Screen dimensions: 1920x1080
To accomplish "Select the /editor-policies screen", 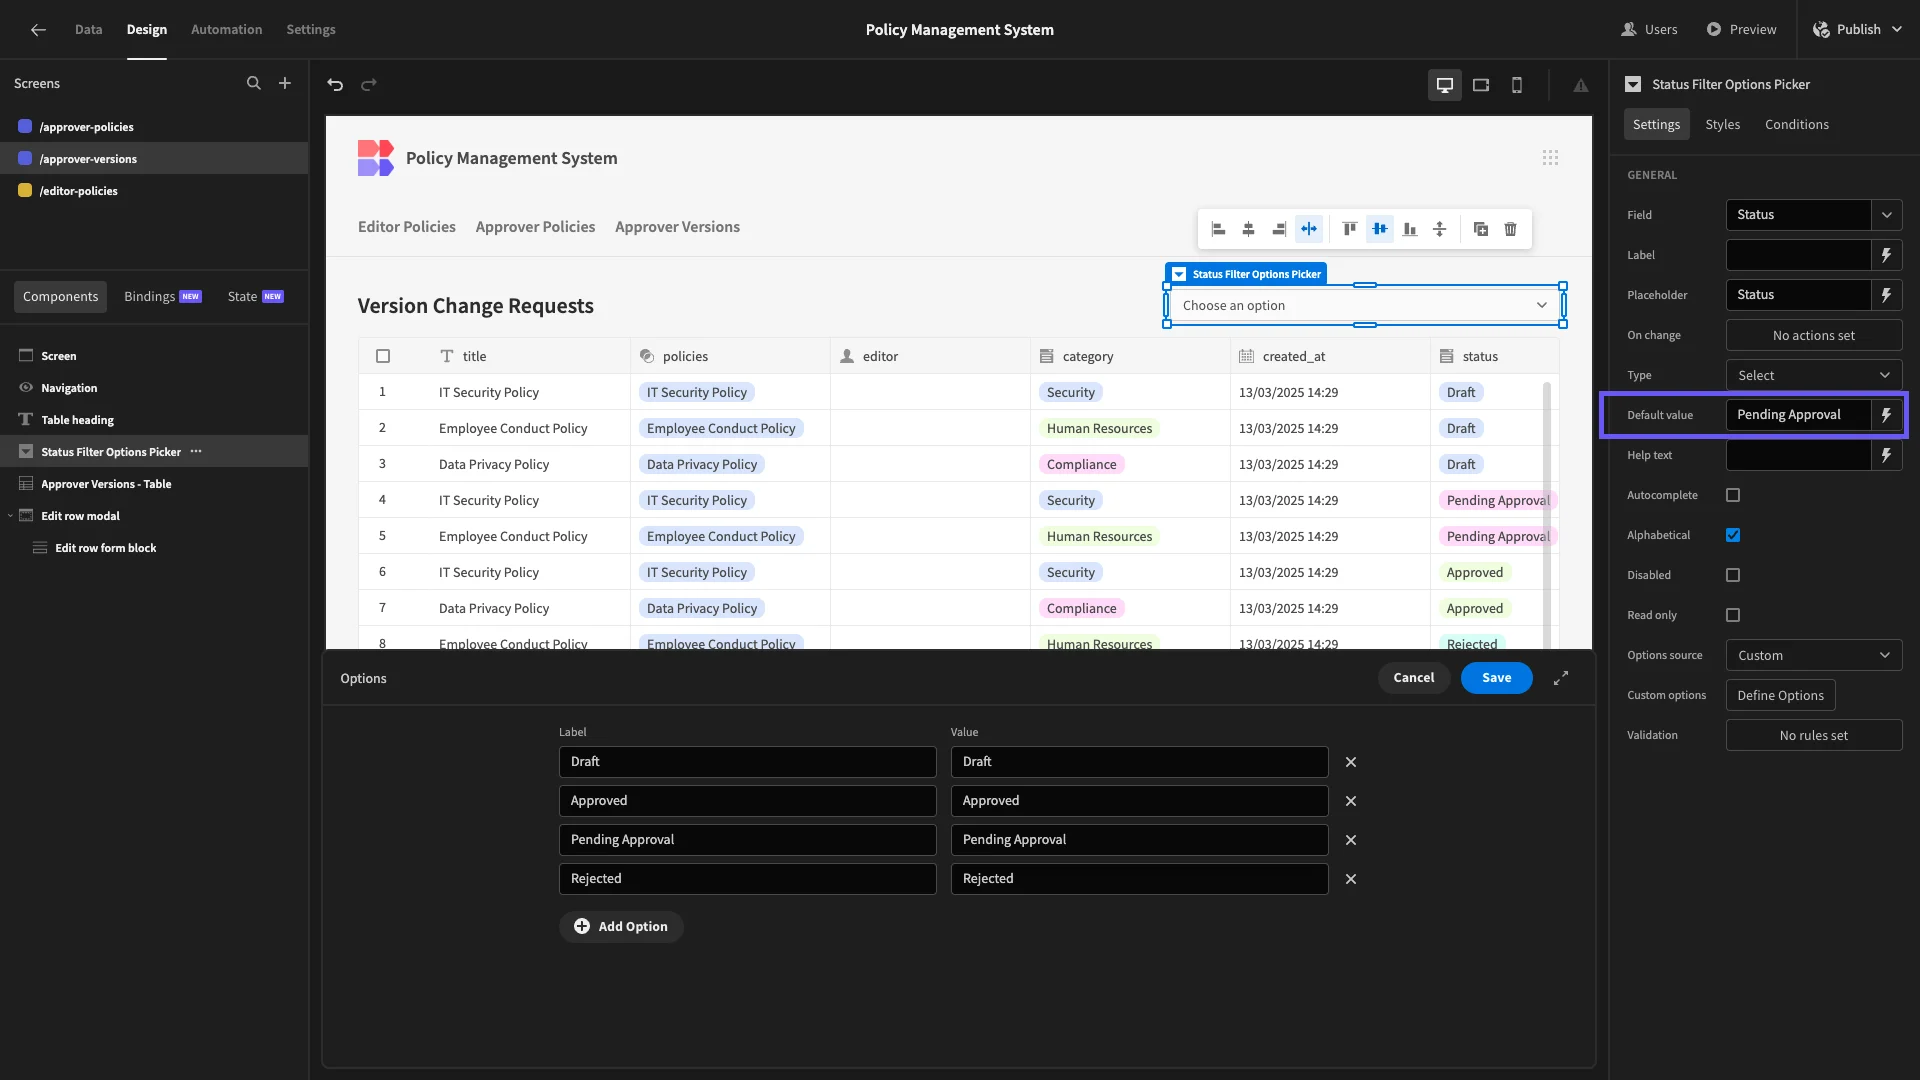I will coord(154,191).
